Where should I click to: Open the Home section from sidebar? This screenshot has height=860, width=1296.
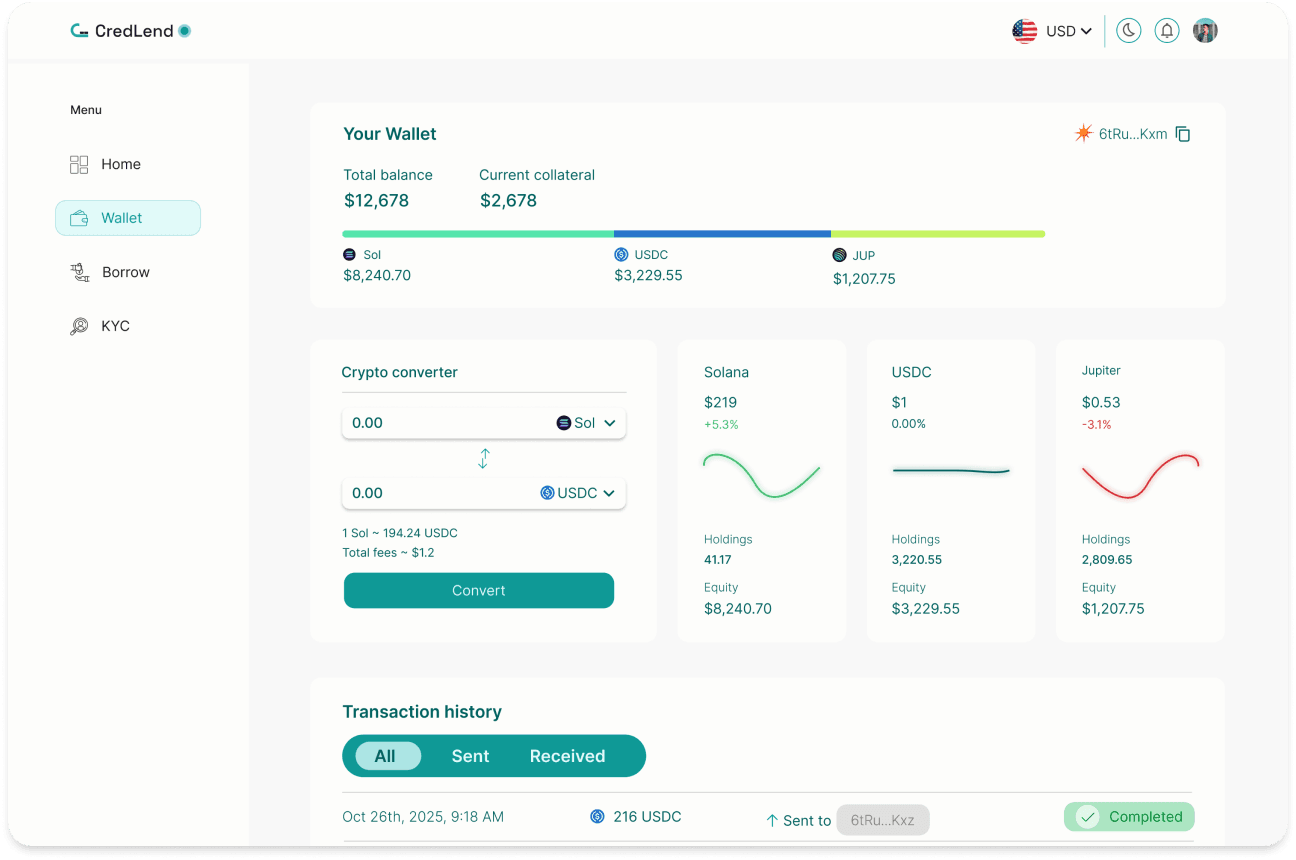pos(120,164)
